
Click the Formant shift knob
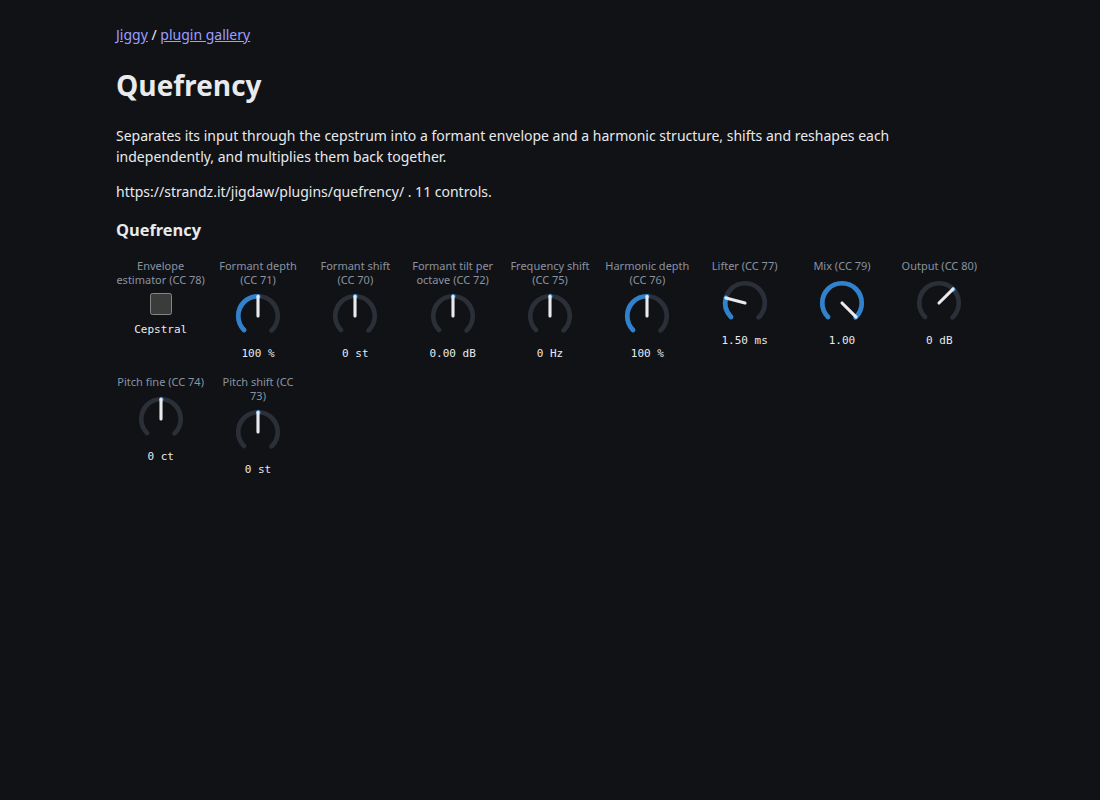(355, 315)
